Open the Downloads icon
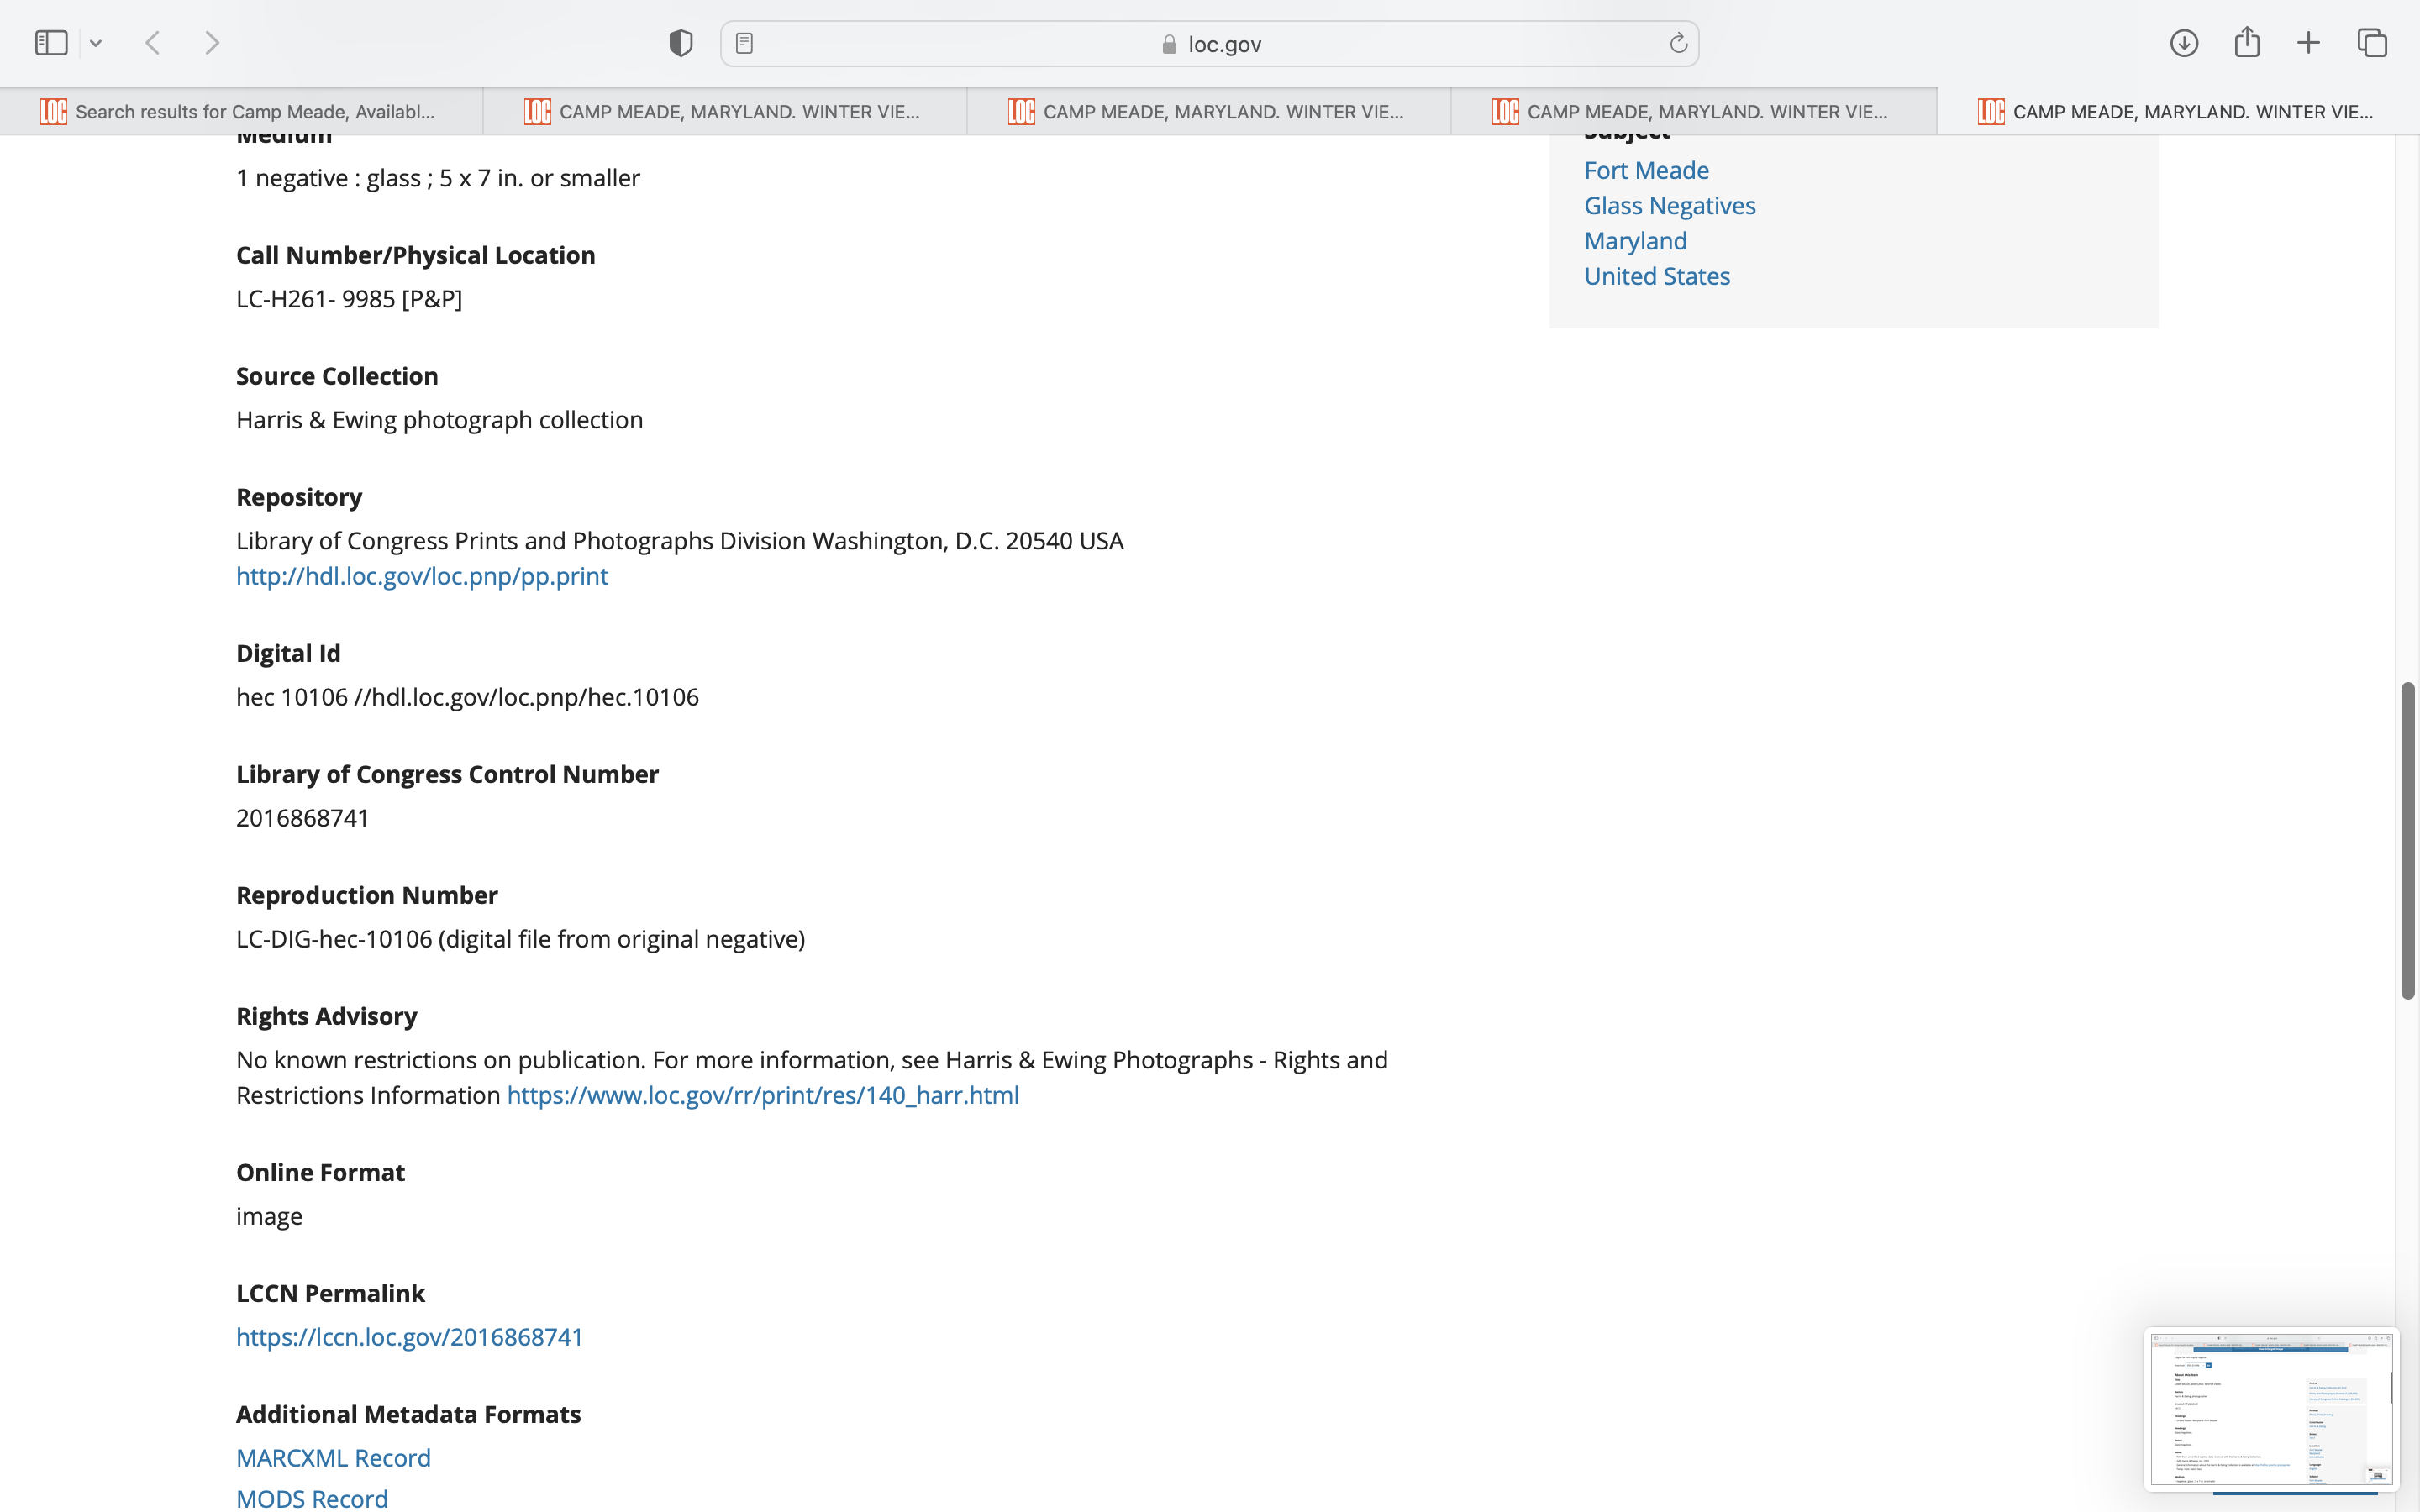 pyautogui.click(x=2184, y=43)
